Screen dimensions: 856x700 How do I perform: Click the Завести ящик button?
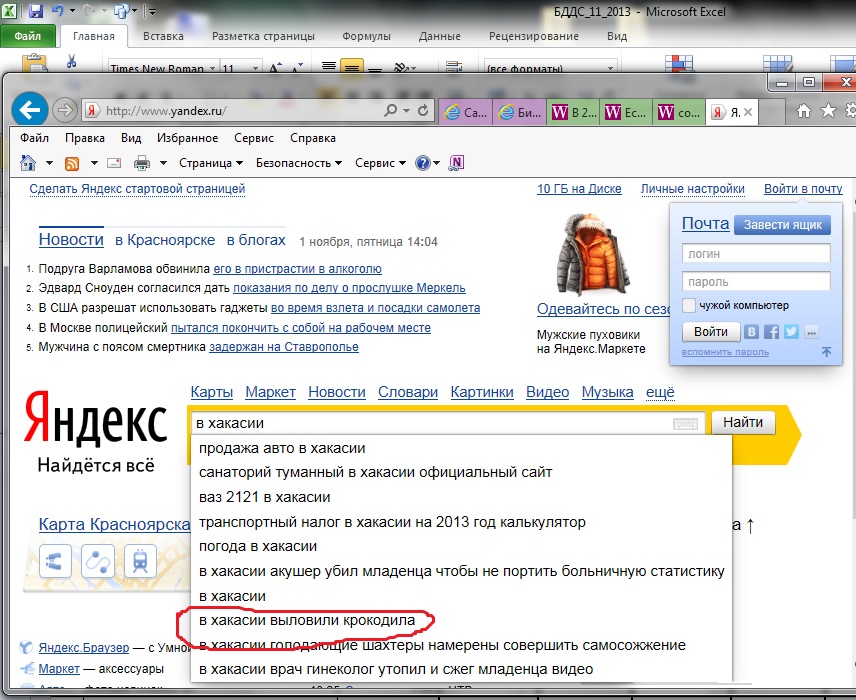pyautogui.click(x=782, y=225)
